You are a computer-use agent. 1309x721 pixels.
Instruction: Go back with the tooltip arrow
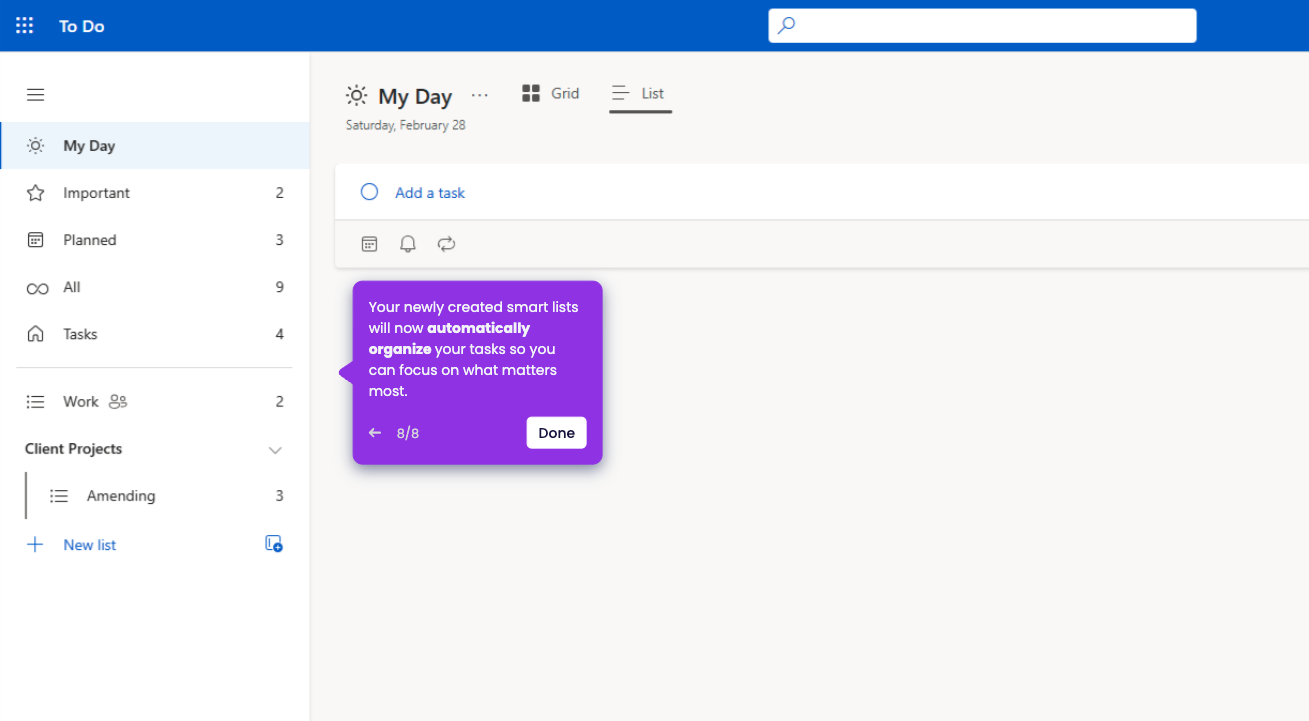click(x=375, y=433)
